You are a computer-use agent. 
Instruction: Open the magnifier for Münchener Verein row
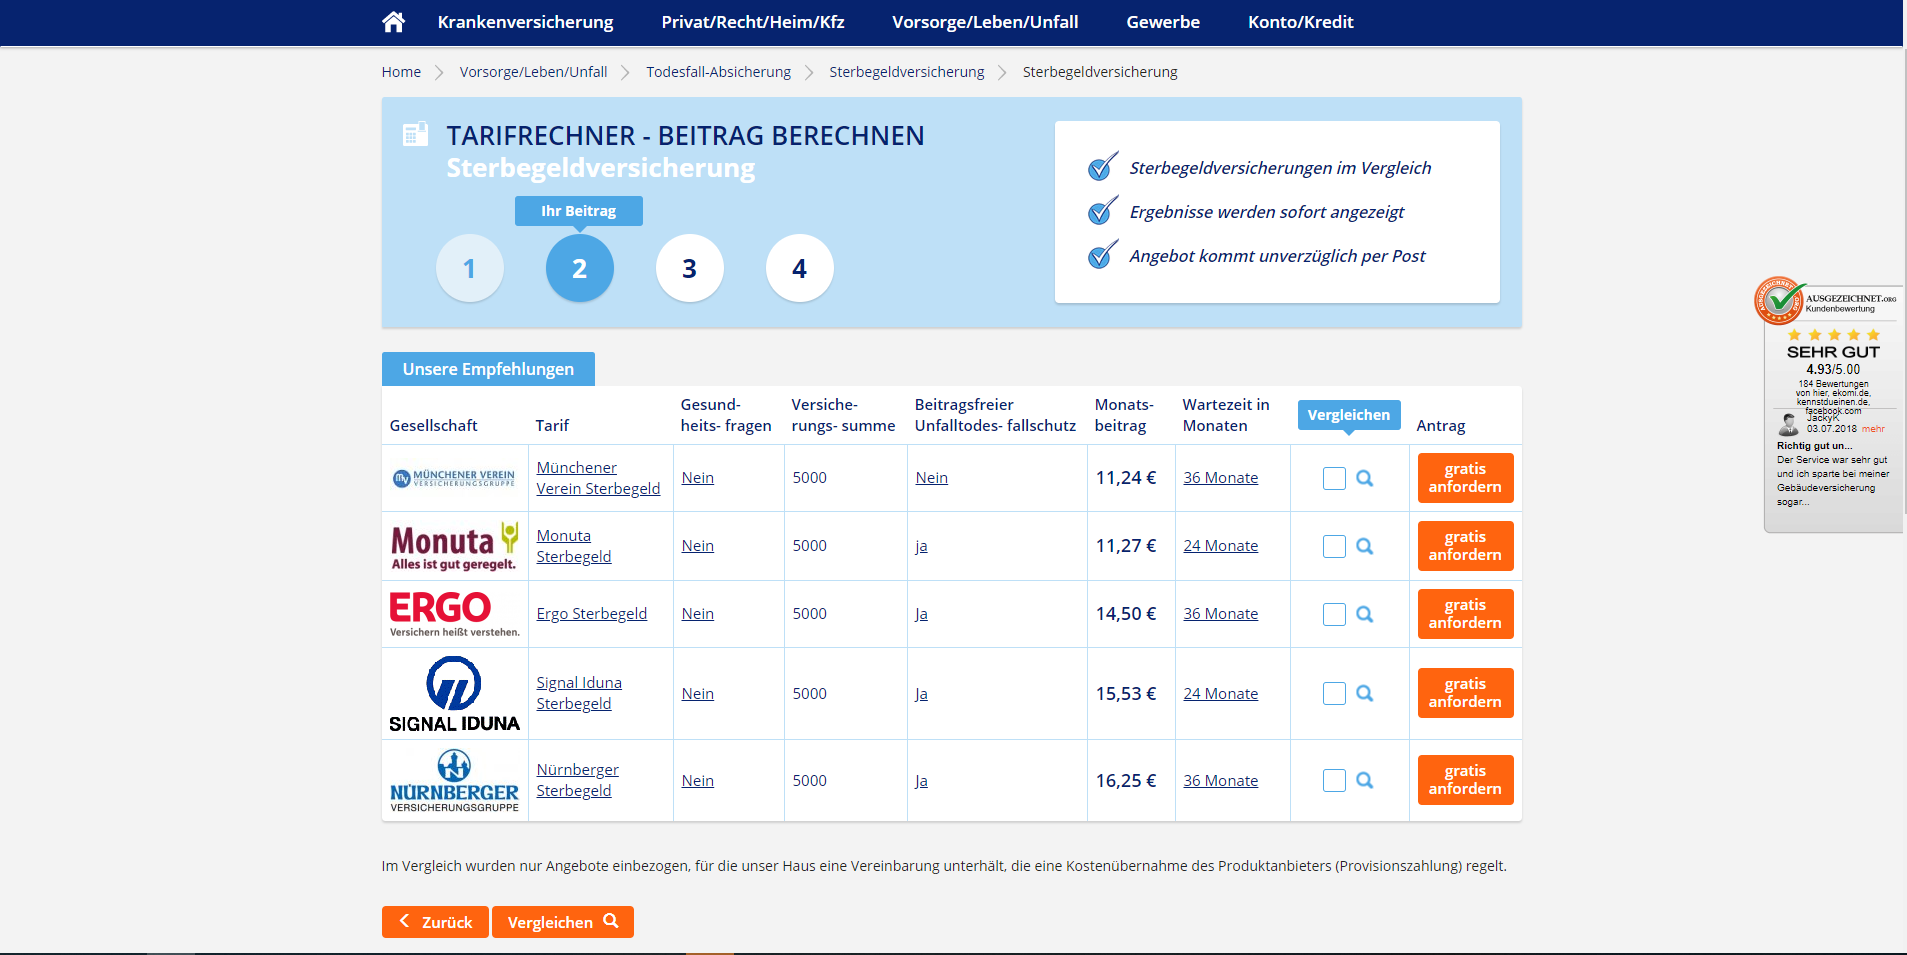1364,478
